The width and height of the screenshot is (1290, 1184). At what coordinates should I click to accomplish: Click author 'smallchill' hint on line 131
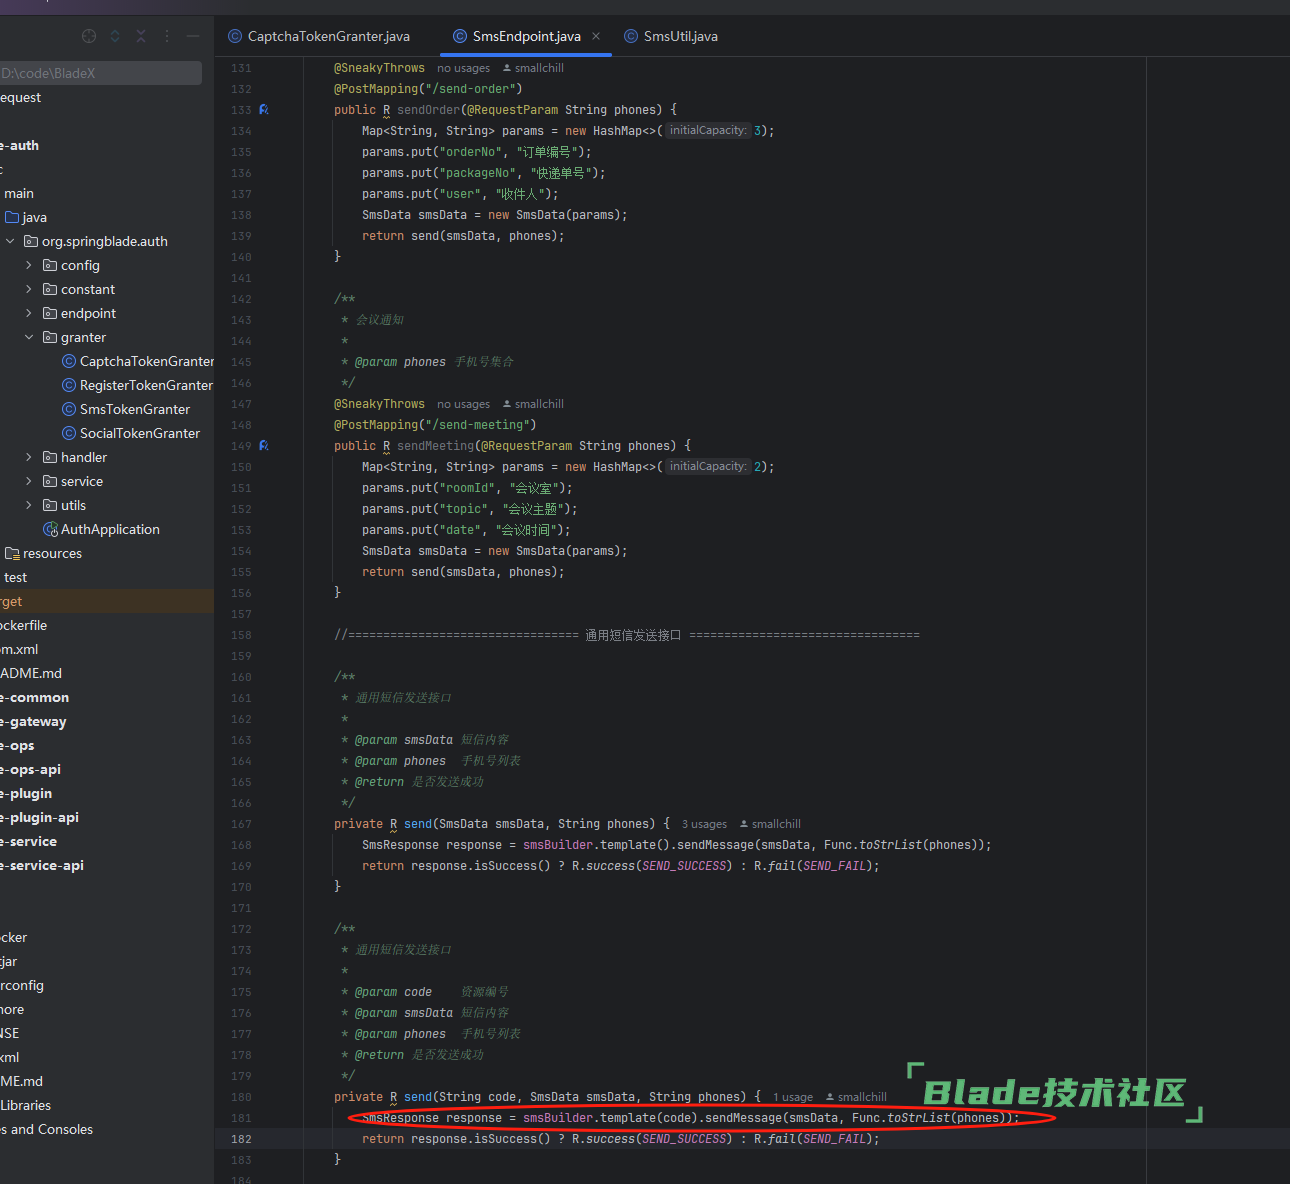tap(533, 68)
